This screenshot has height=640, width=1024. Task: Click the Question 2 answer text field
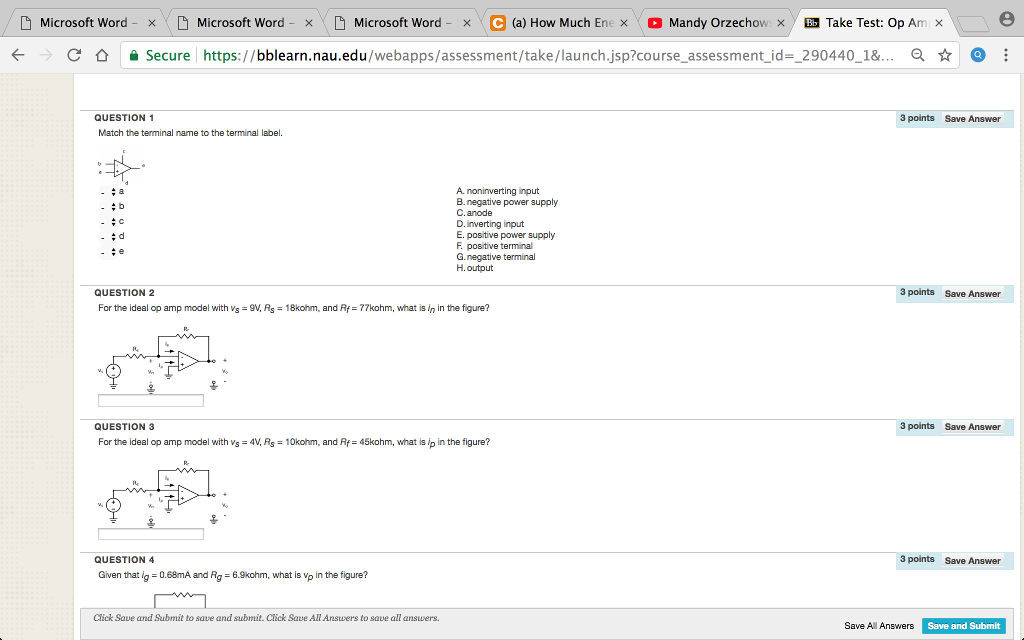pos(151,401)
